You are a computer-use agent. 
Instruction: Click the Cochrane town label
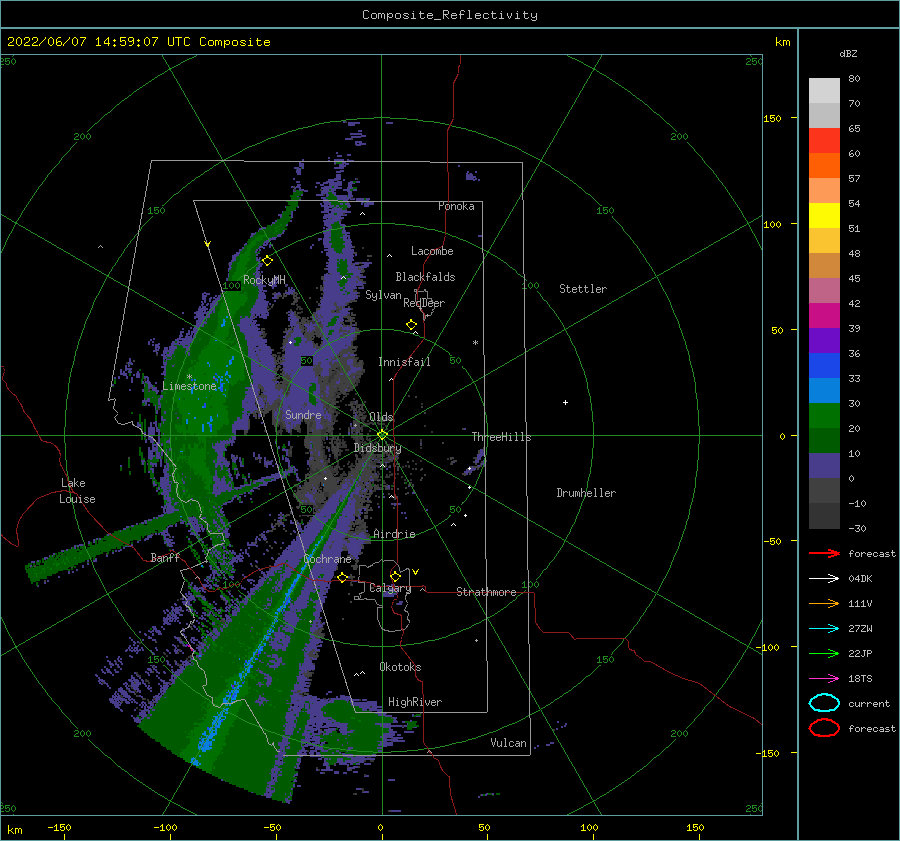[327, 559]
